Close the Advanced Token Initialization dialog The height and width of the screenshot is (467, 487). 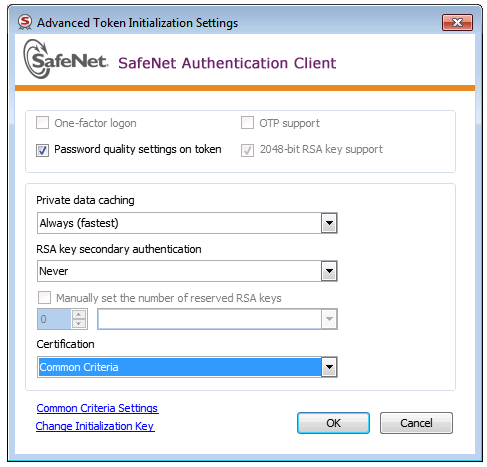(457, 22)
